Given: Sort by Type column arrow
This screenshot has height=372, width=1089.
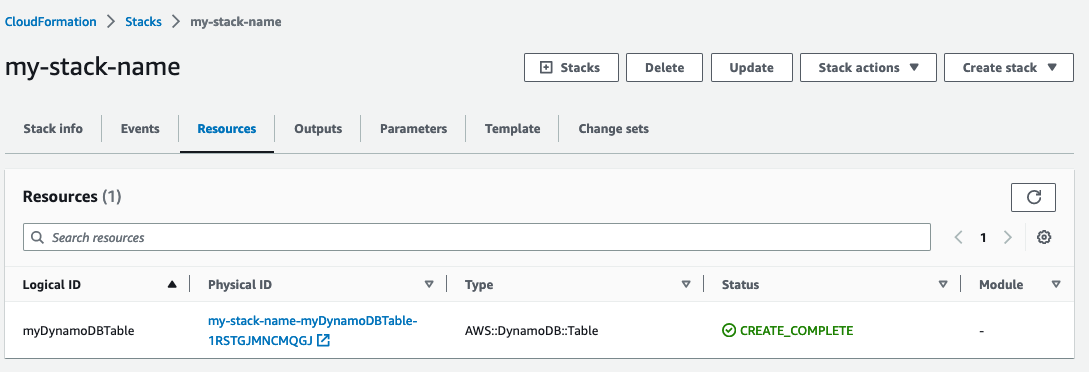Looking at the screenshot, I should 686,285.
